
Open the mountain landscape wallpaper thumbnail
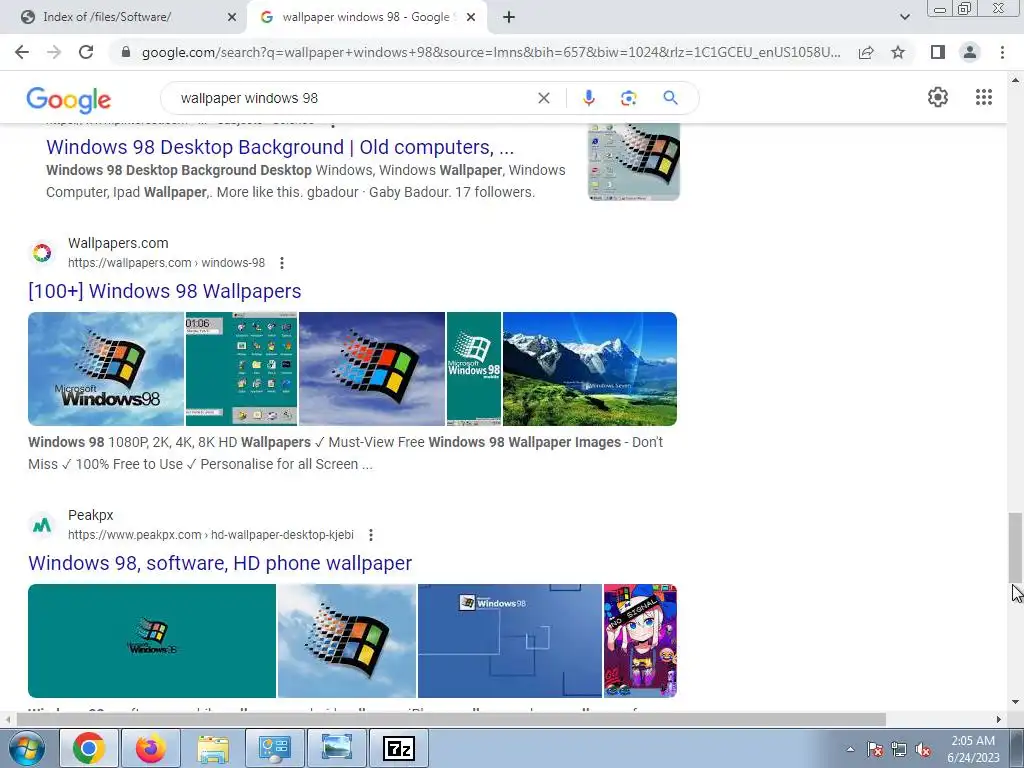click(590, 369)
